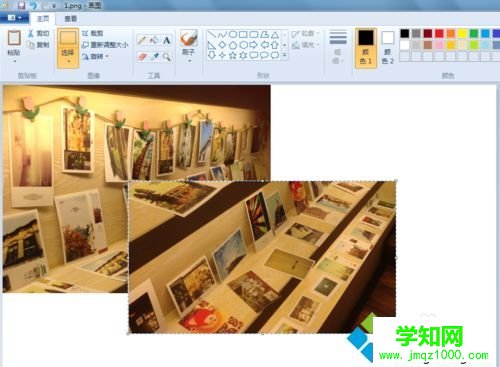Click the Undo arrow in quick access toolbar
The width and height of the screenshot is (500, 367).
33,5
